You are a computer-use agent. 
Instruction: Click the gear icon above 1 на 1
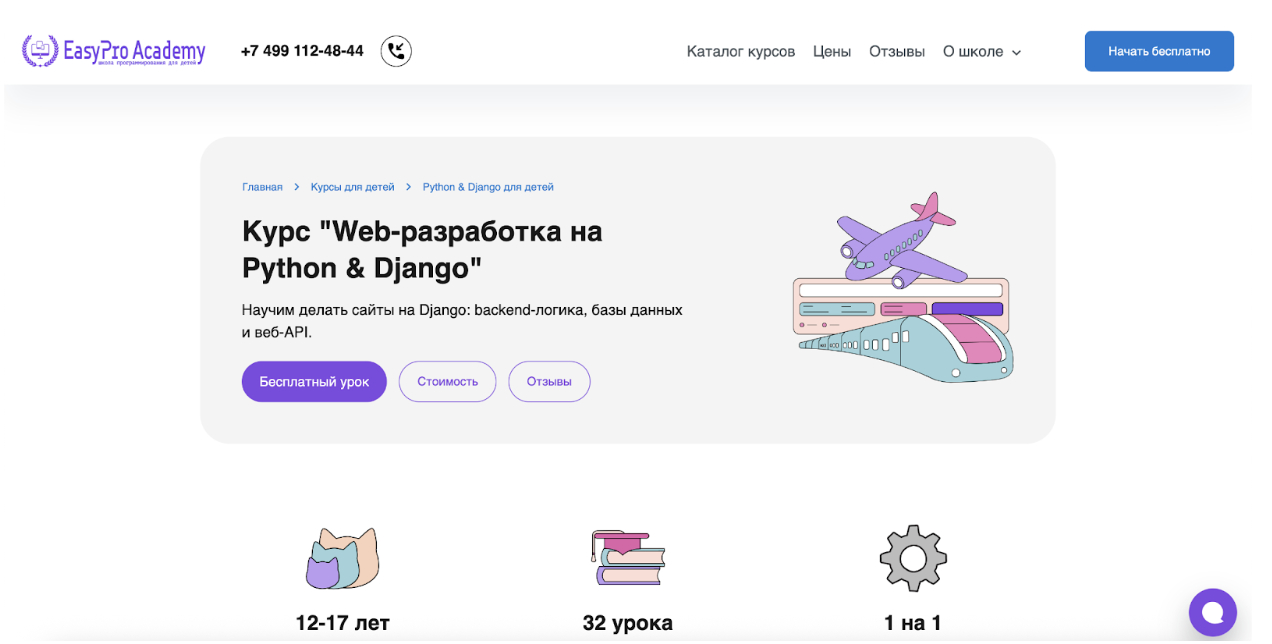pos(913,558)
